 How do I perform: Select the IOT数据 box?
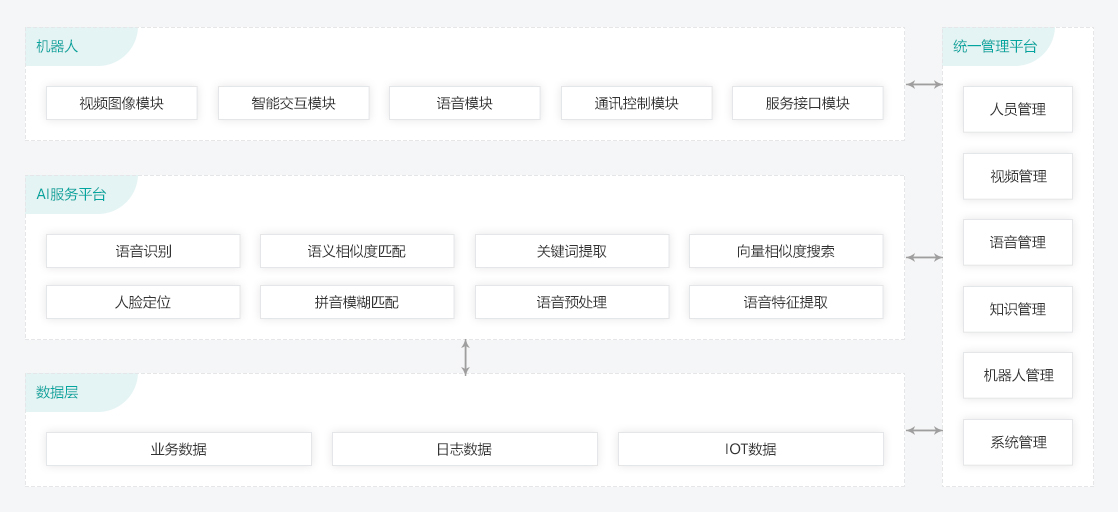(x=750, y=449)
